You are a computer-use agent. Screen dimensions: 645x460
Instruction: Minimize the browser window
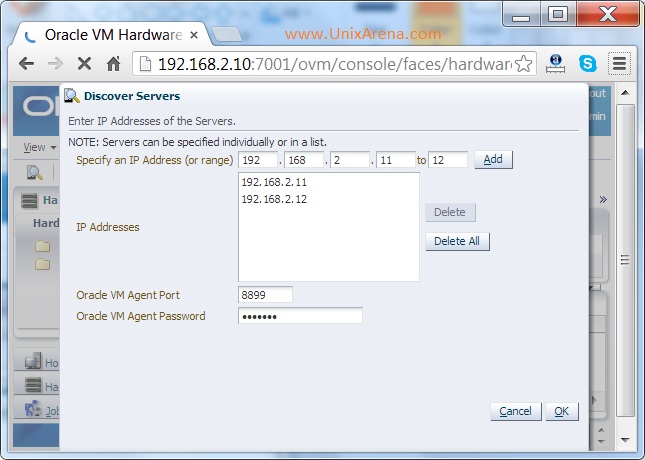[521, 16]
